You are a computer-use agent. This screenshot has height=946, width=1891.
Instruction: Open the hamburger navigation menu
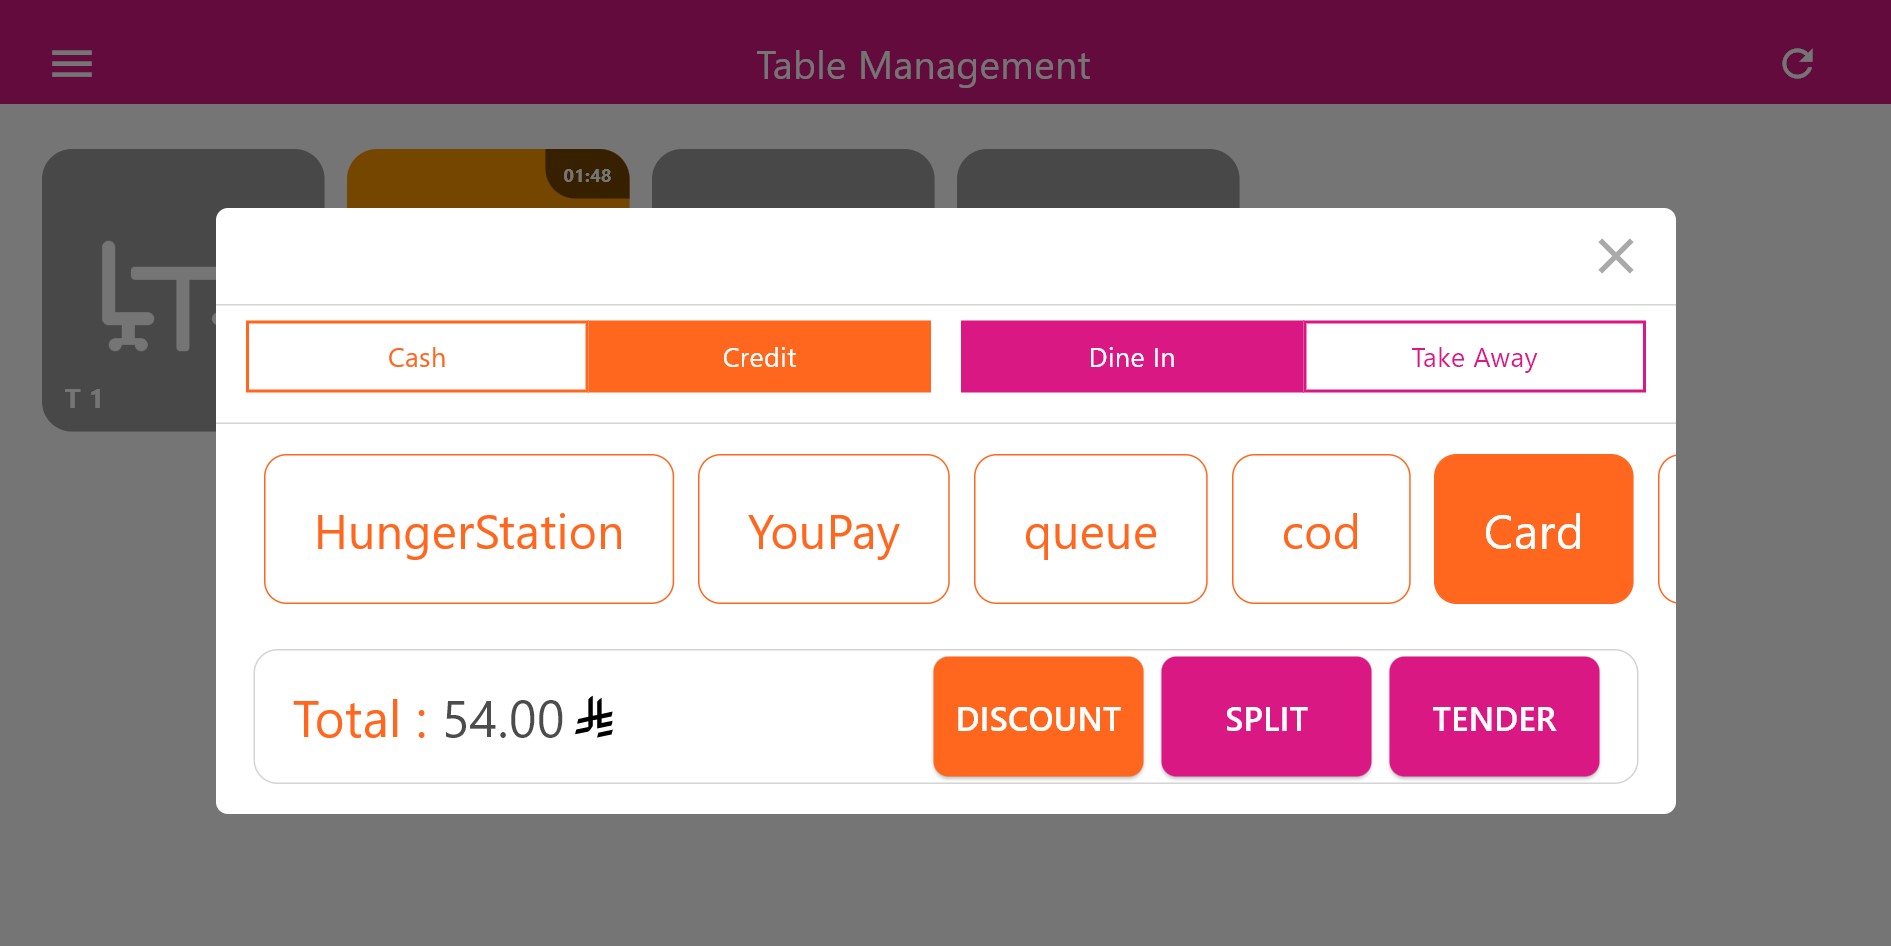[72, 64]
